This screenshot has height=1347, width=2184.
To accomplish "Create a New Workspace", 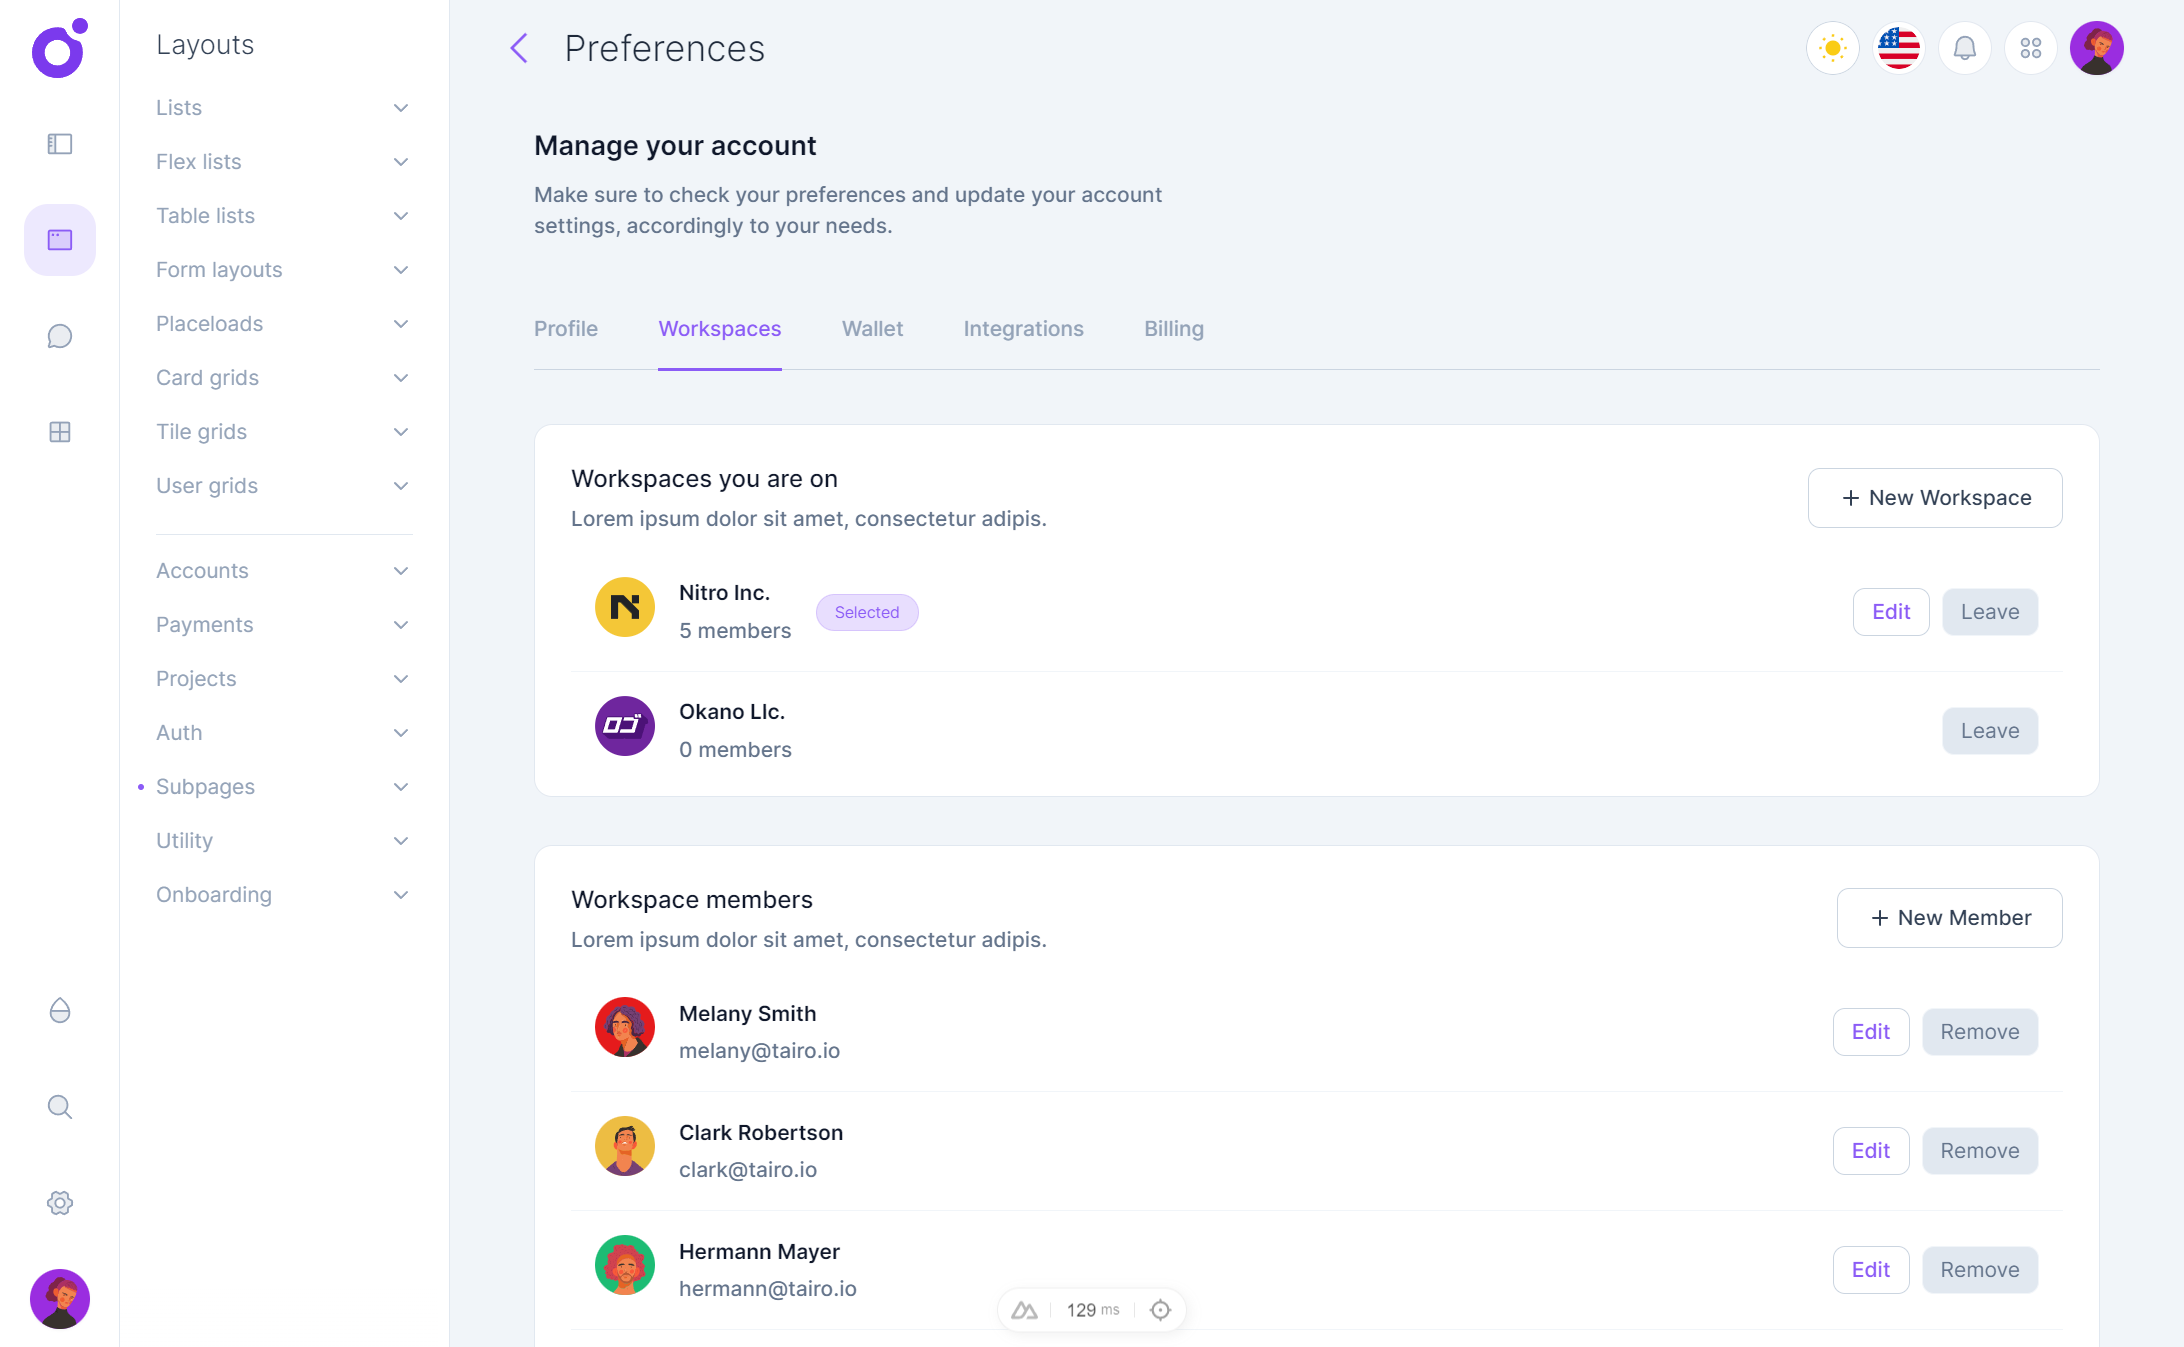I will (1934, 497).
